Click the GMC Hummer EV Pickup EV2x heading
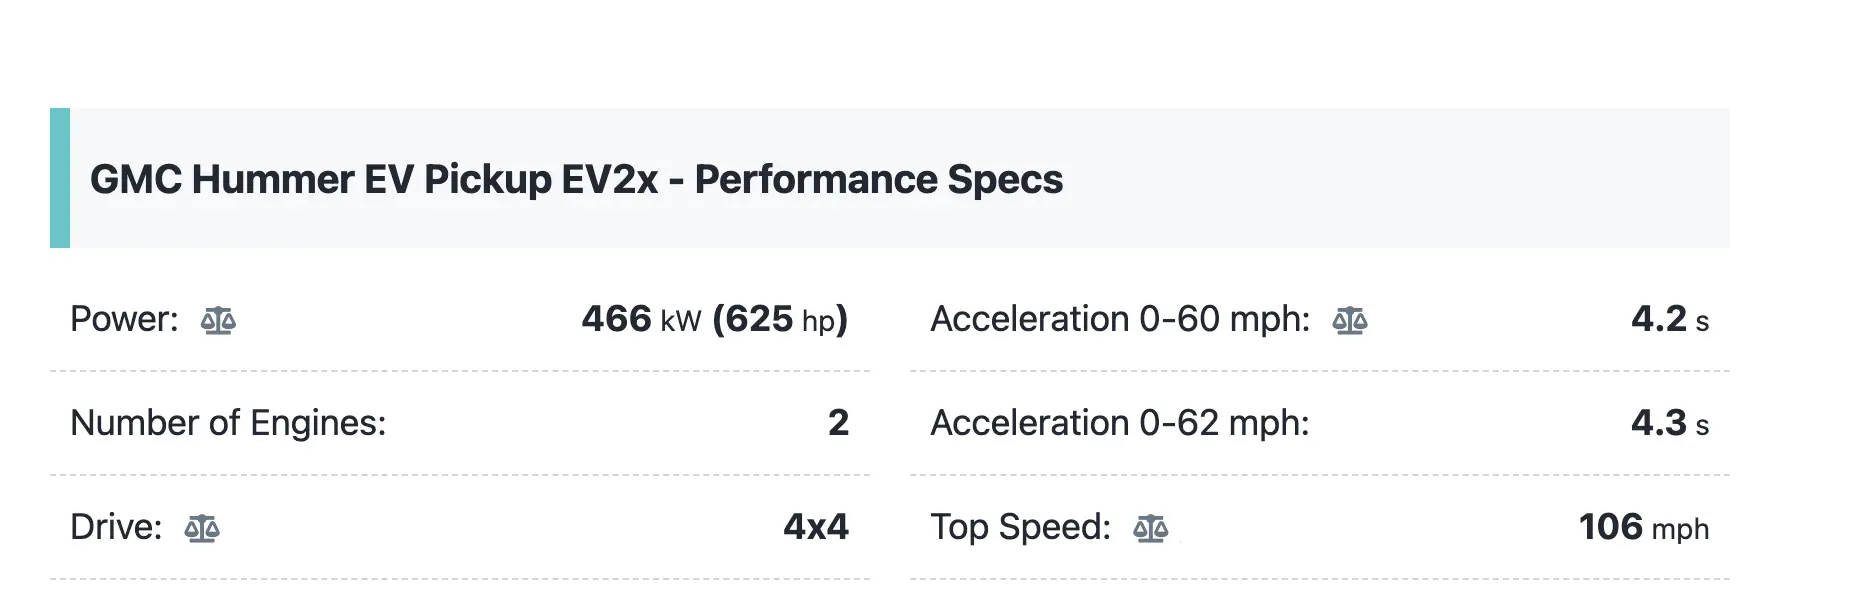This screenshot has height=606, width=1850. pyautogui.click(x=576, y=179)
